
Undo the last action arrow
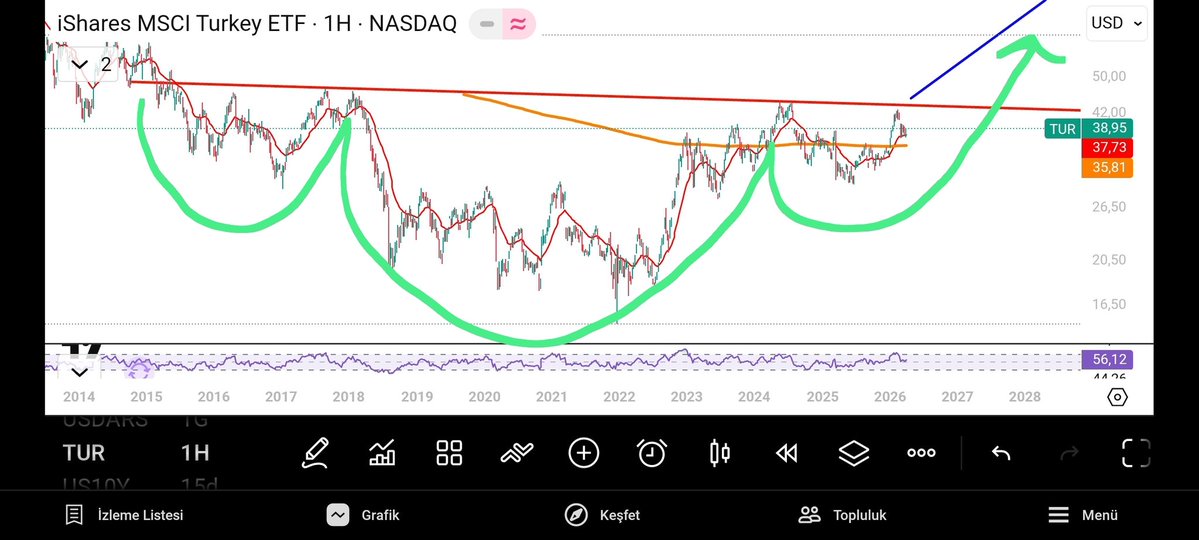click(x=1001, y=454)
